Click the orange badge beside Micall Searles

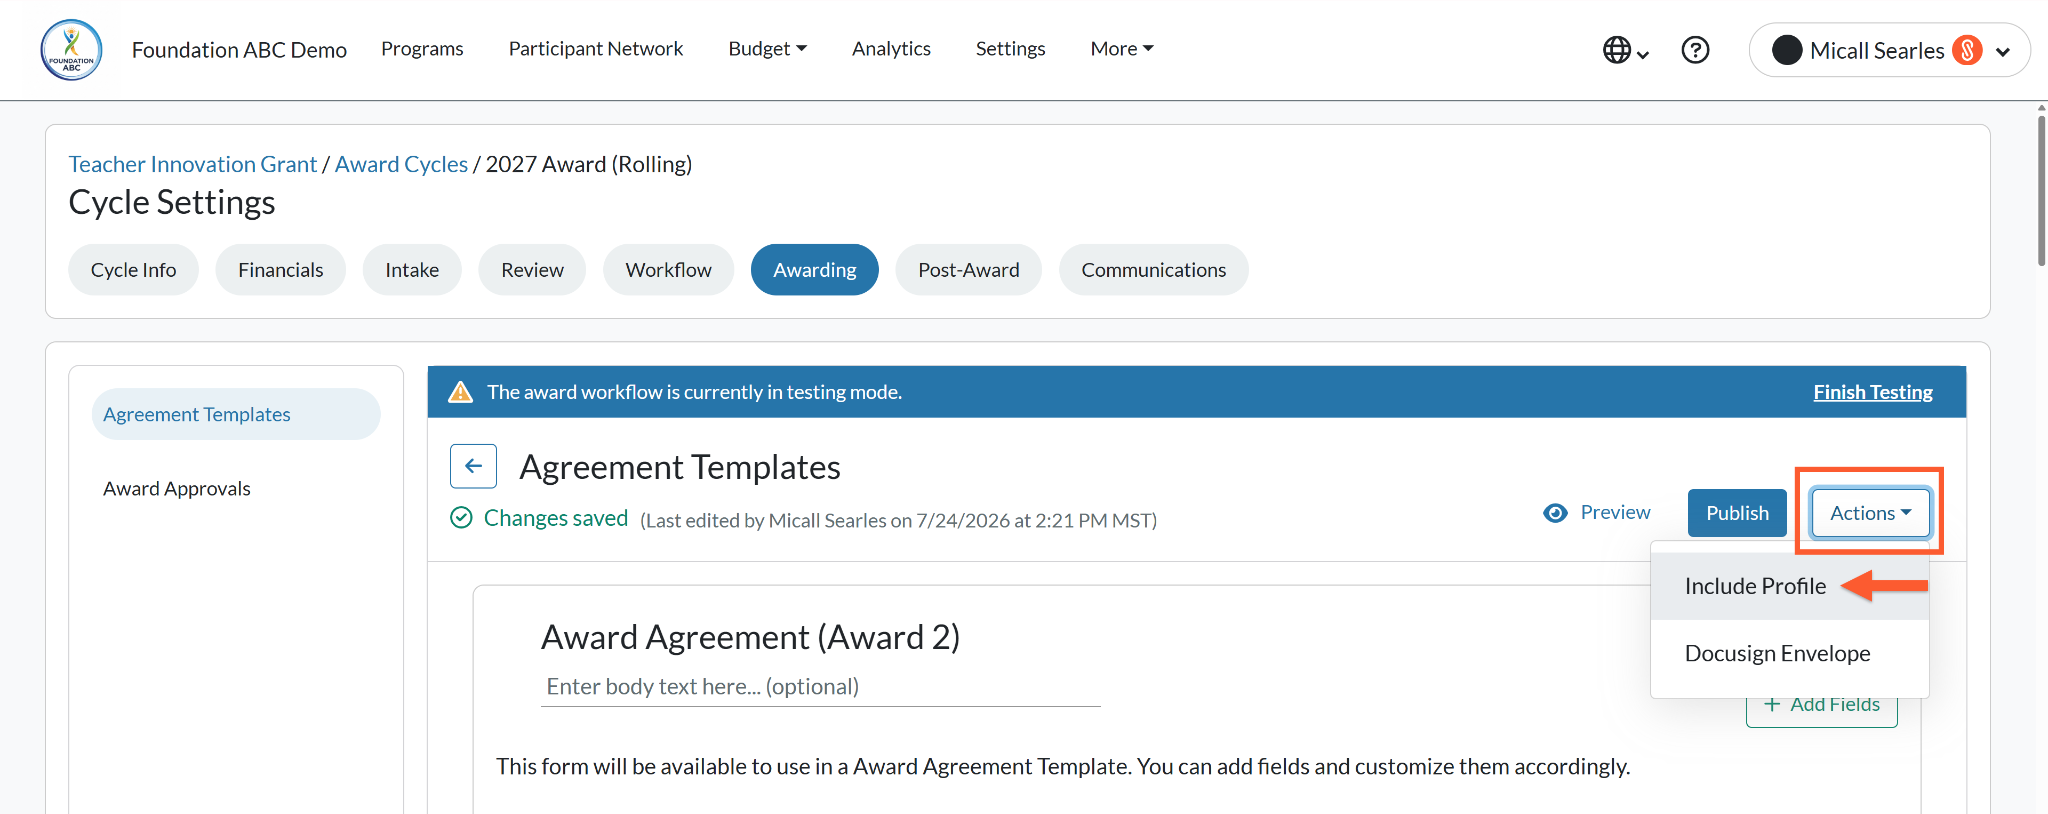pos(1967,50)
